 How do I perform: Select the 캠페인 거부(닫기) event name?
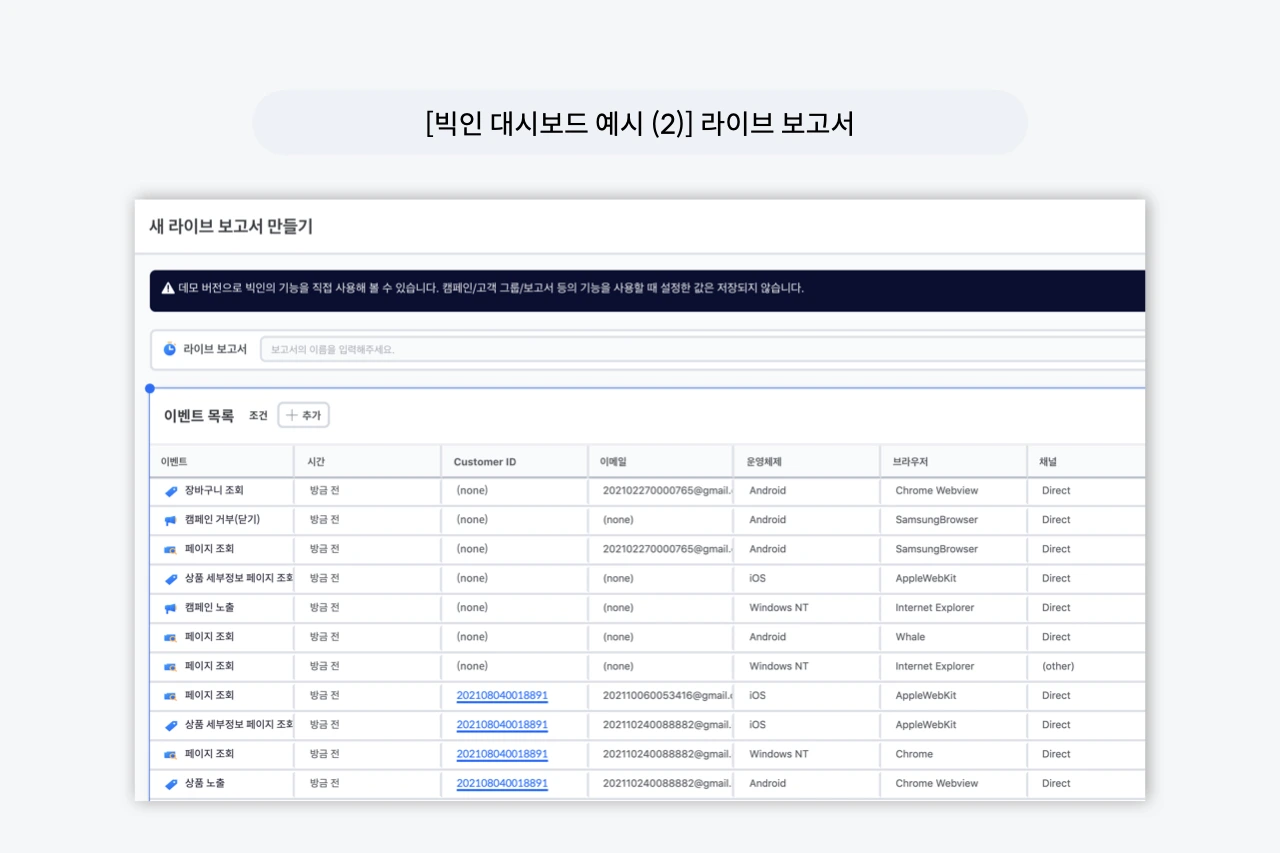222,520
